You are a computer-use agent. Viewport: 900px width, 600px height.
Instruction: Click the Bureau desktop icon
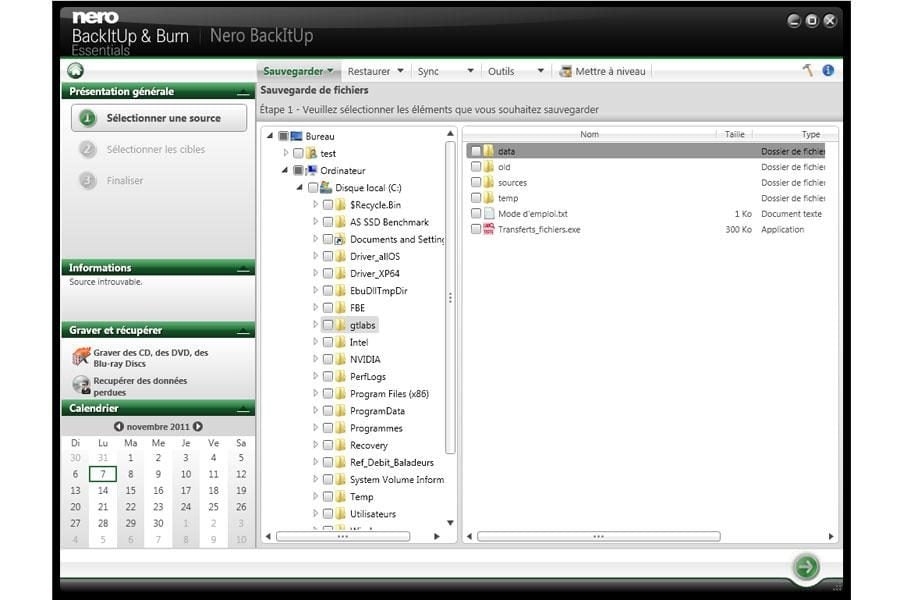coord(296,136)
